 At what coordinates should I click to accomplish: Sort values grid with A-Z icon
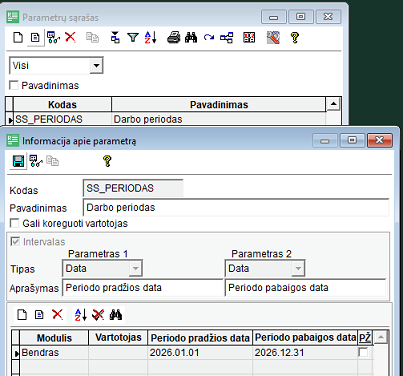81,314
